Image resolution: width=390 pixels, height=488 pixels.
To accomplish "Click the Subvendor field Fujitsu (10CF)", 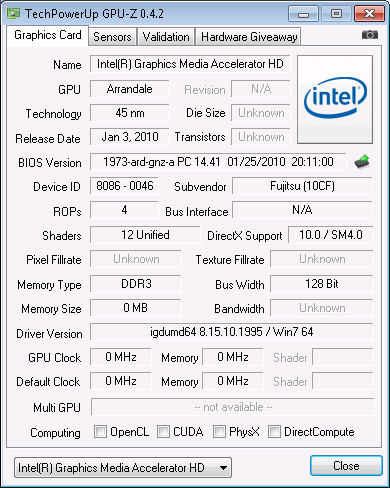I will [302, 186].
